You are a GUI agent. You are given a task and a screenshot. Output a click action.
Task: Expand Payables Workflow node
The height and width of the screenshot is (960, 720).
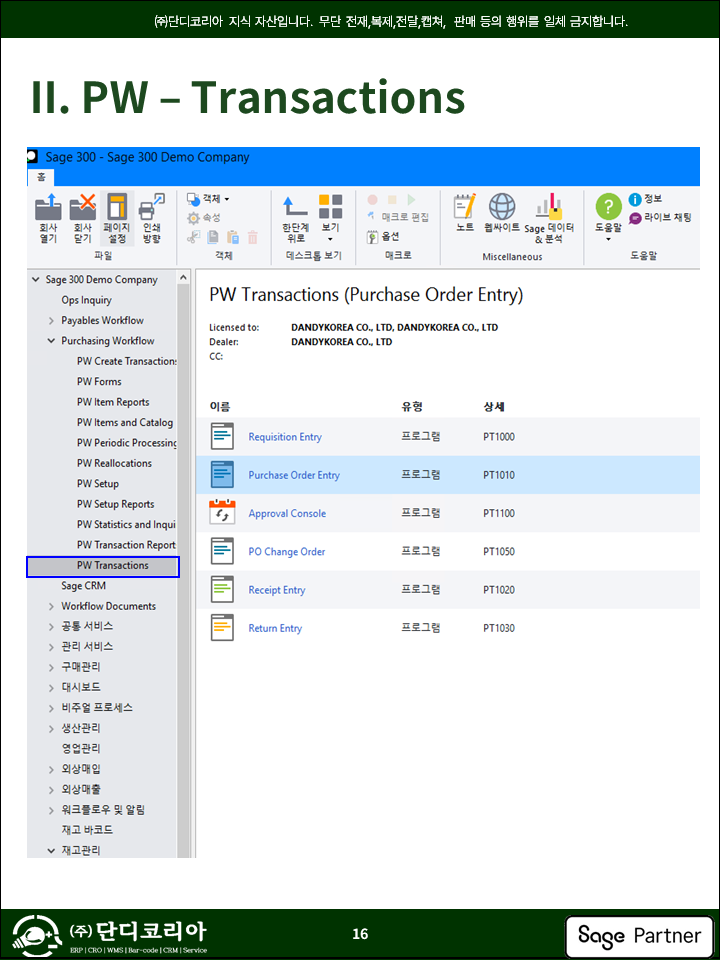[51, 321]
